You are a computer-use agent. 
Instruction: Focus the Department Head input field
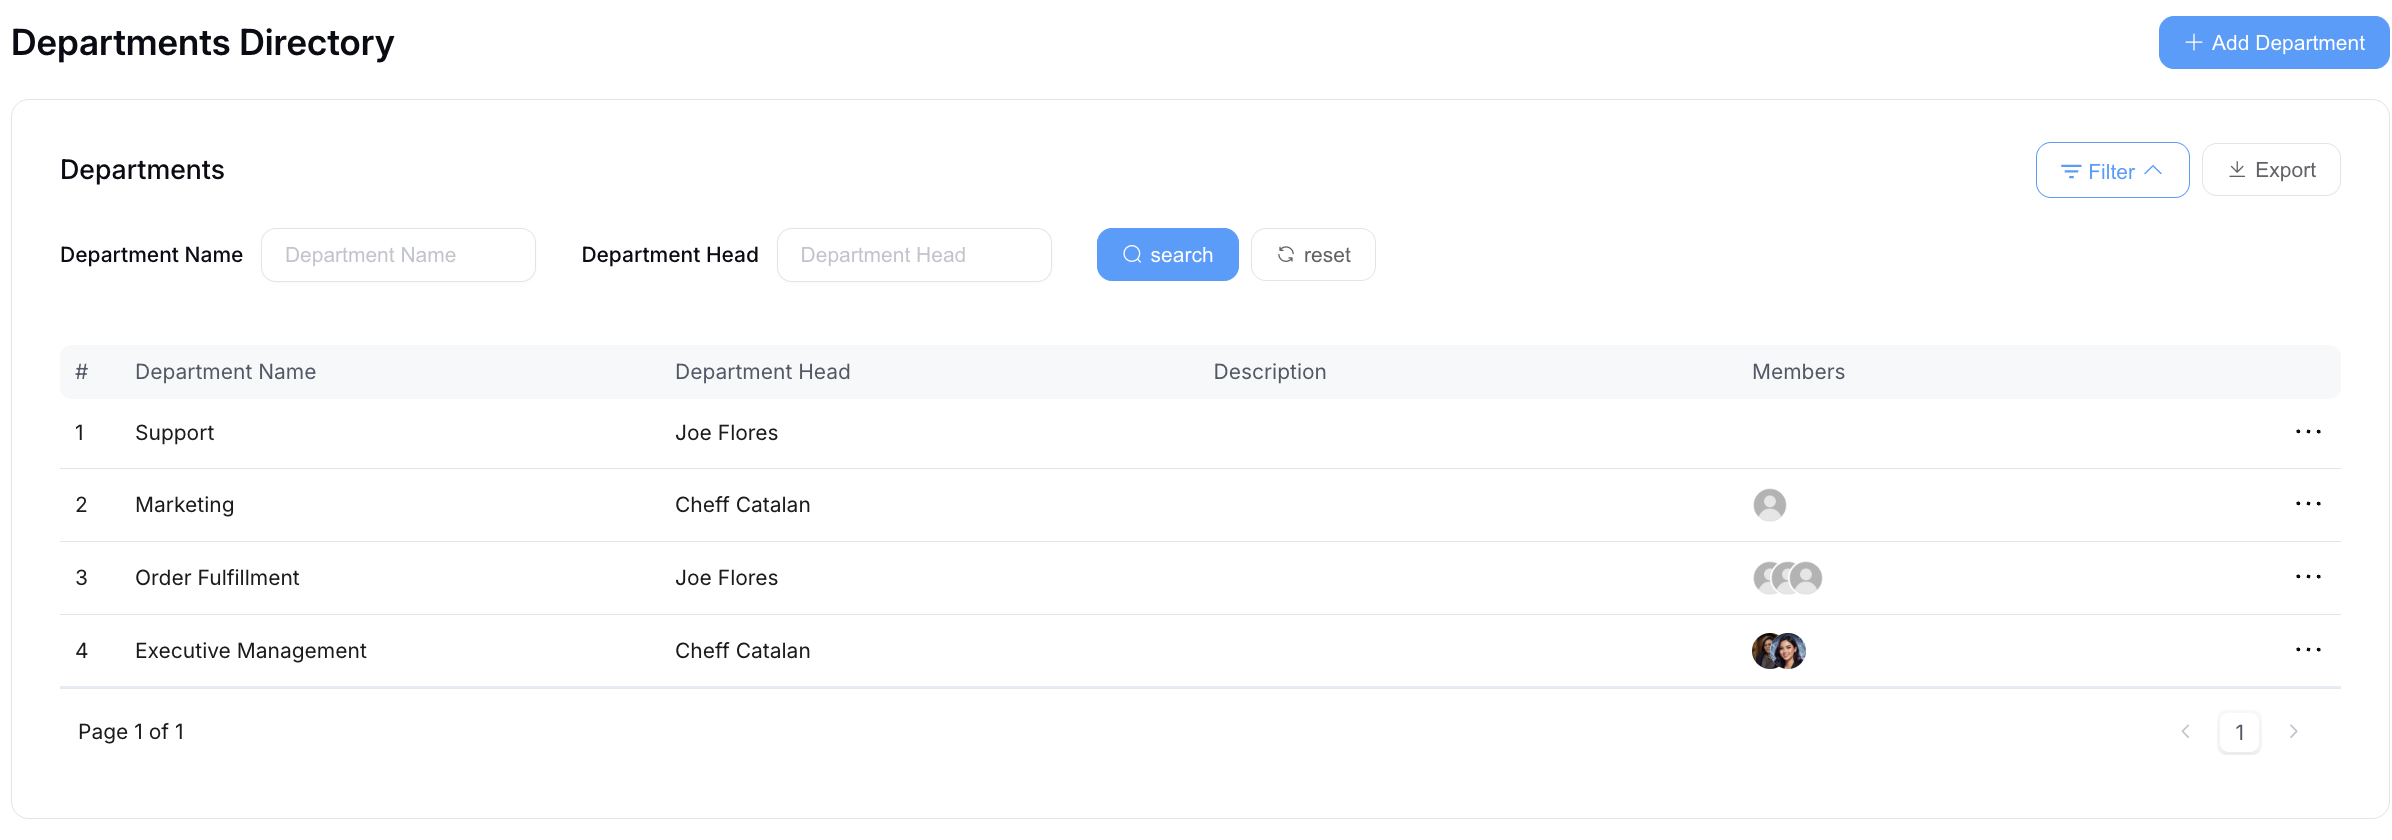click(x=914, y=255)
